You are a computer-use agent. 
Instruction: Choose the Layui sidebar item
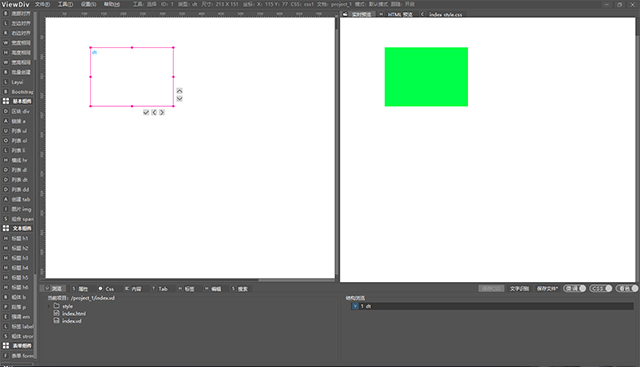17,82
